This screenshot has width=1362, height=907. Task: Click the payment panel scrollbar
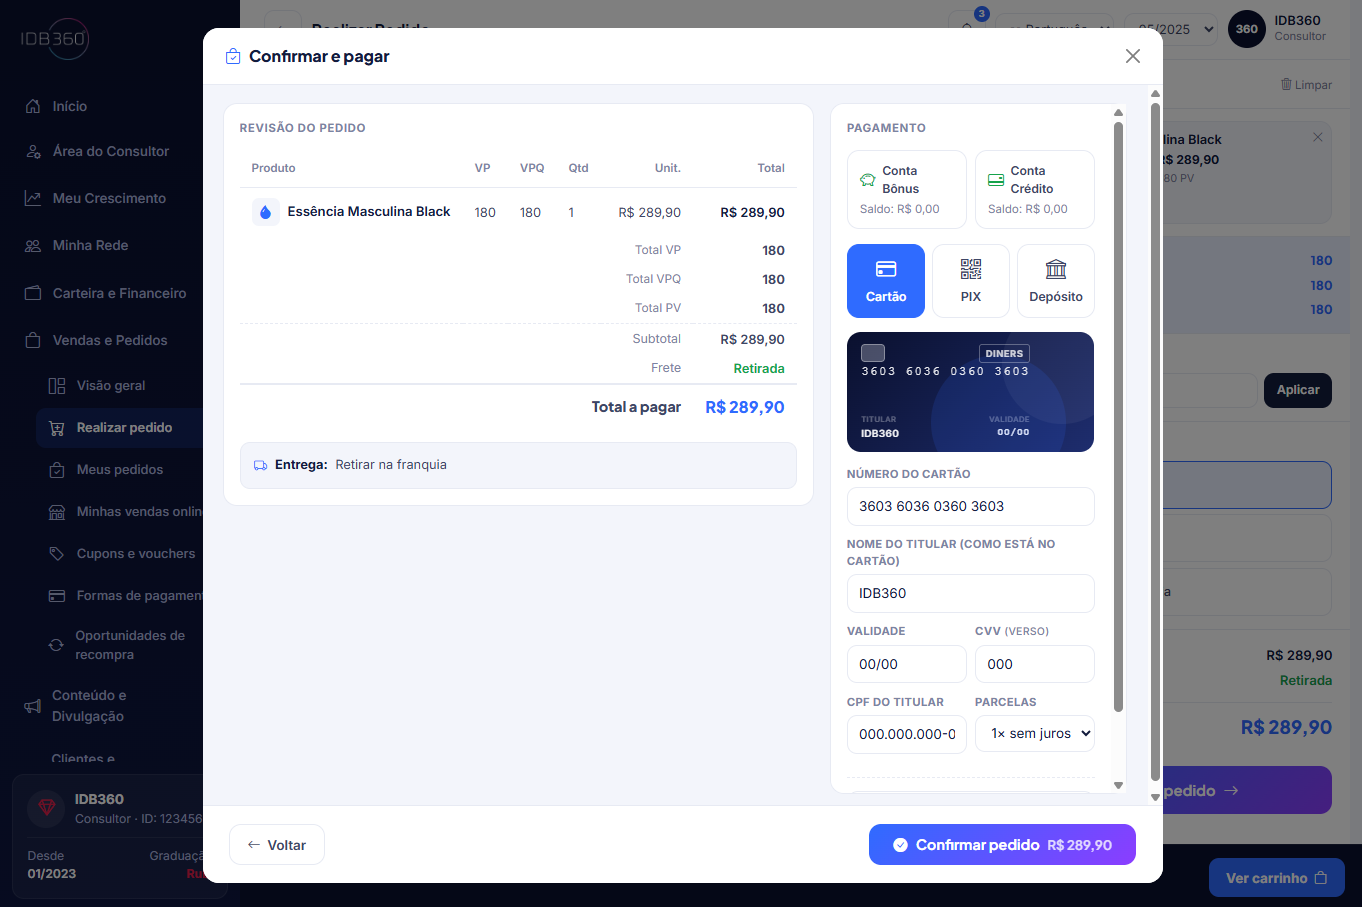pyautogui.click(x=1118, y=416)
